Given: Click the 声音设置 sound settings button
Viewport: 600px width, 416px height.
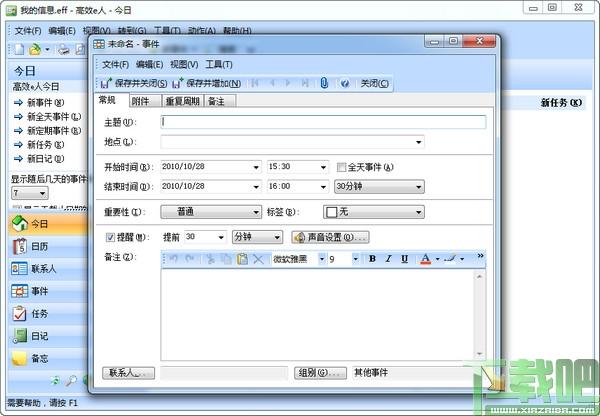Looking at the screenshot, I should click(x=330, y=238).
